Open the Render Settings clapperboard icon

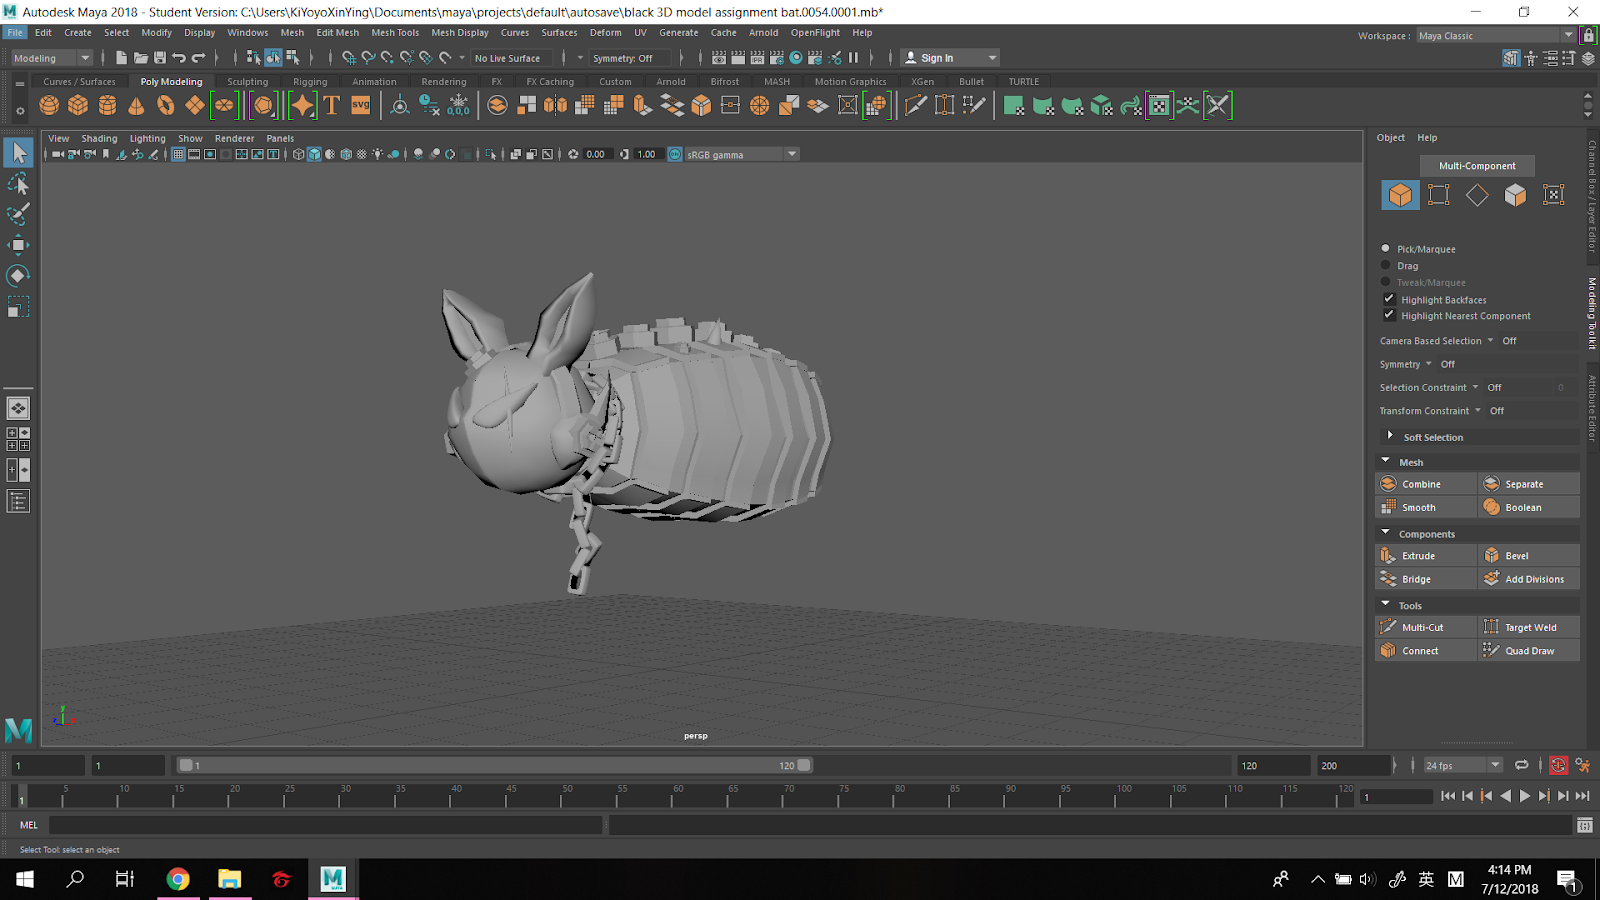pos(776,58)
